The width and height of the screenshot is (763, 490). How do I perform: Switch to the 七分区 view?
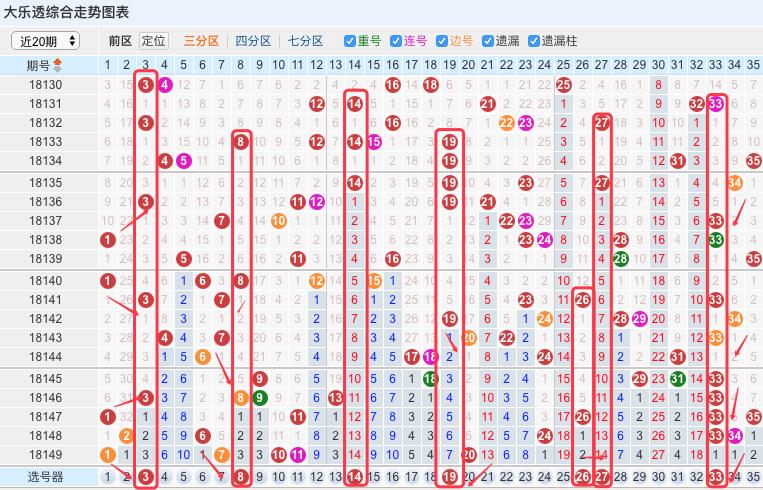[305, 41]
